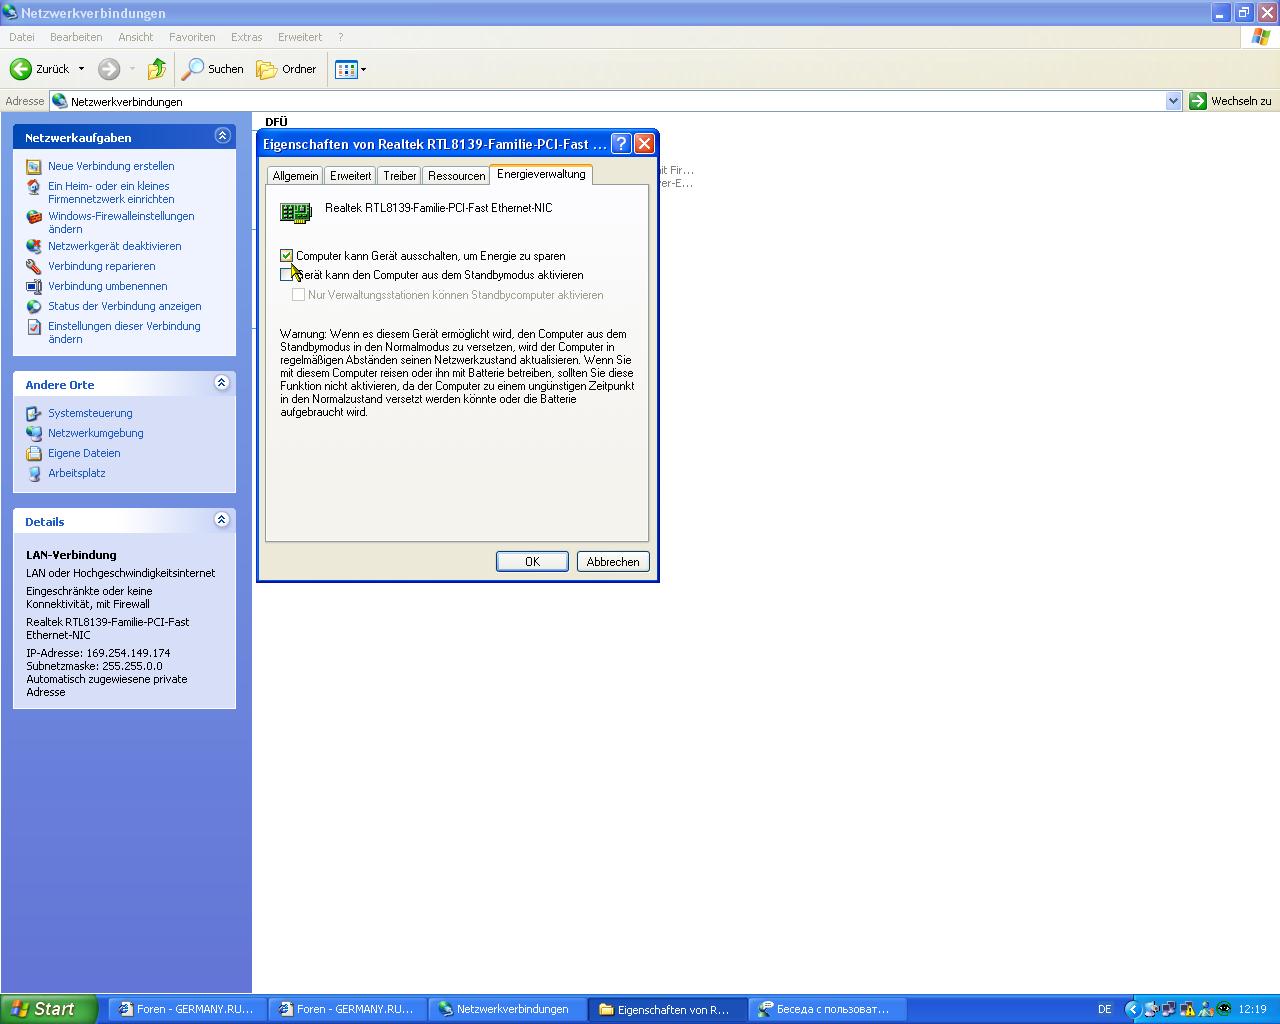Click the DE language indicator in tray
Screen dimensions: 1280x1024
pyautogui.click(x=1105, y=1009)
